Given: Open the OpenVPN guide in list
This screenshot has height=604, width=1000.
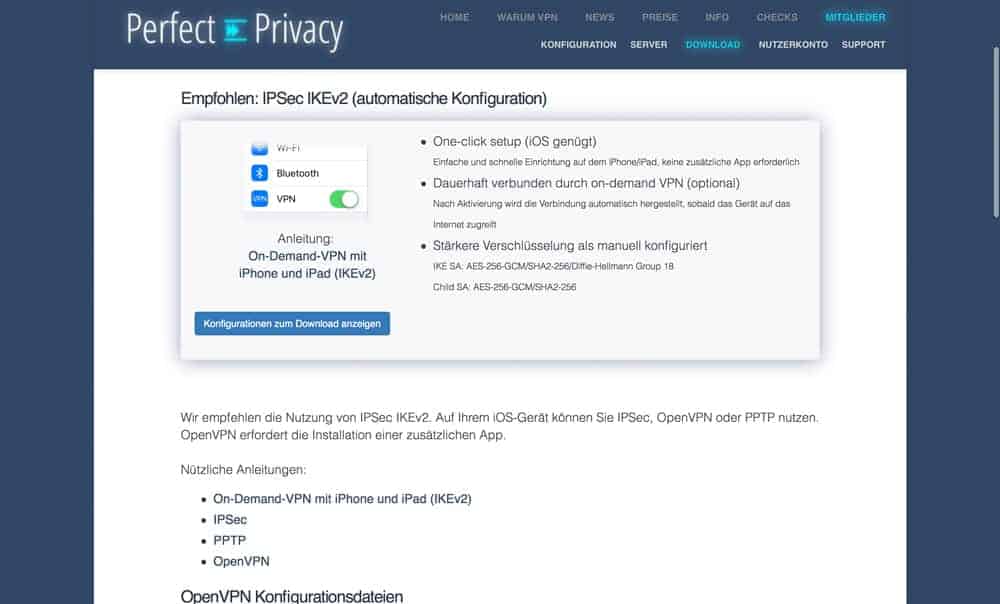Looking at the screenshot, I should tap(241, 561).
